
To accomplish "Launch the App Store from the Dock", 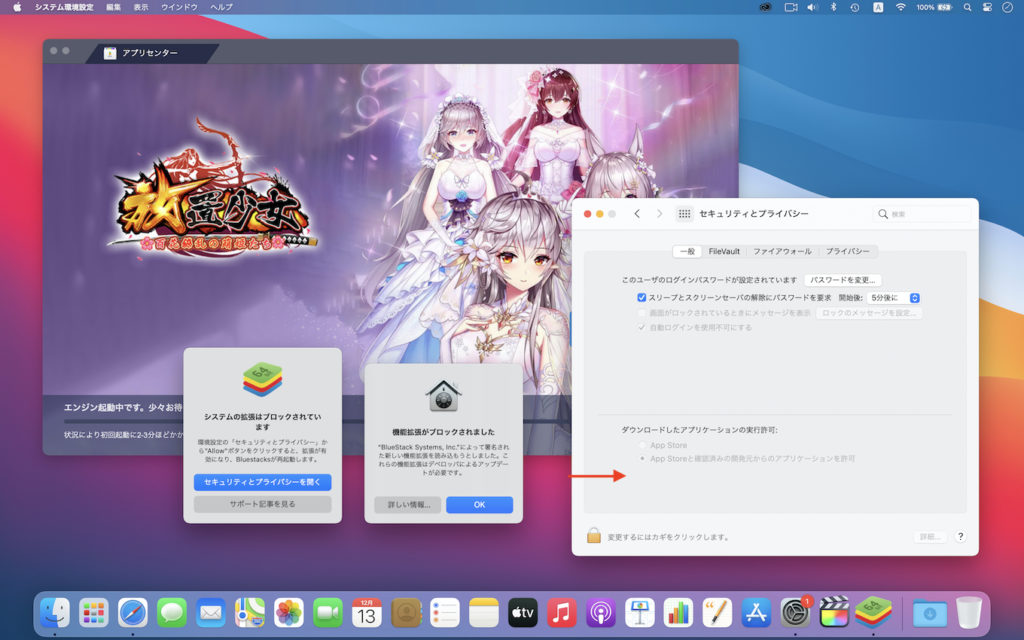I will coord(755,612).
